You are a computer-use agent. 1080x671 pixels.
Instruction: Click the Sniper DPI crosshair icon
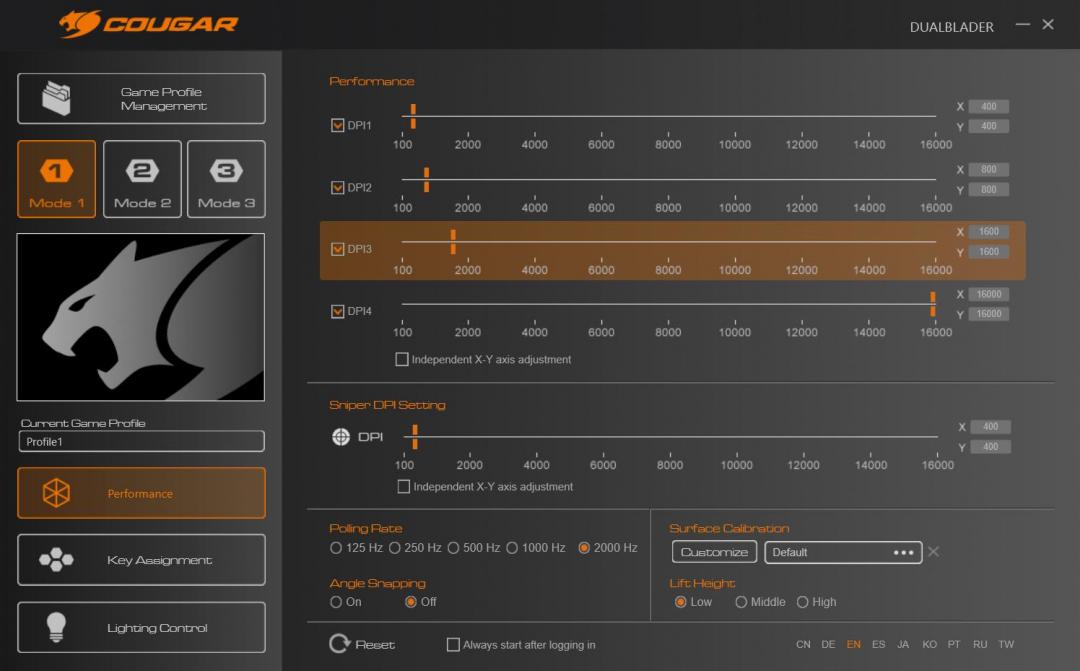point(341,437)
